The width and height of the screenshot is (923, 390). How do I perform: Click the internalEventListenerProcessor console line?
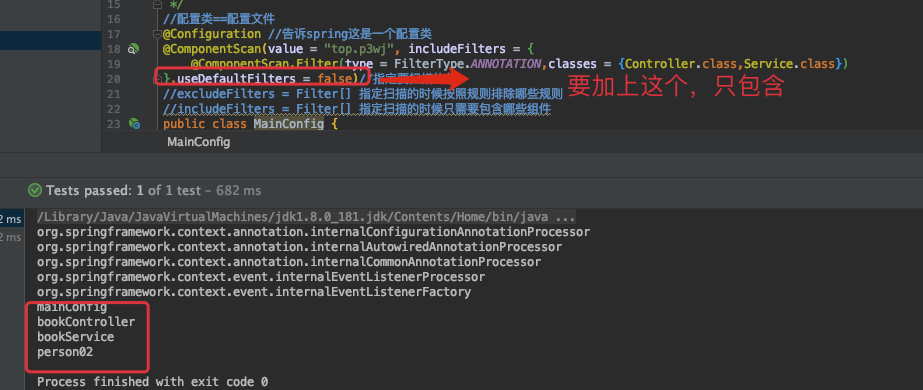(x=261, y=276)
